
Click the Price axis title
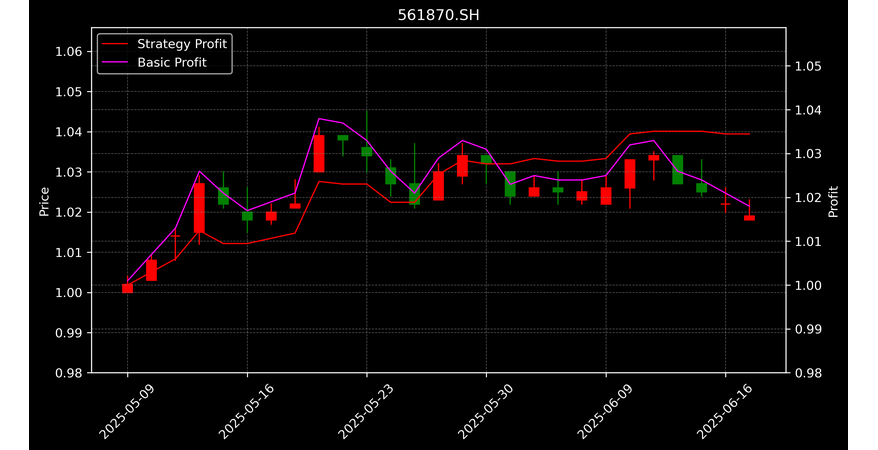tap(44, 201)
